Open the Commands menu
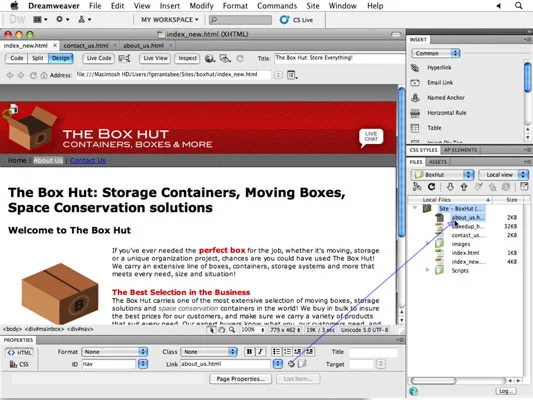533x400 pixels. coord(277,6)
